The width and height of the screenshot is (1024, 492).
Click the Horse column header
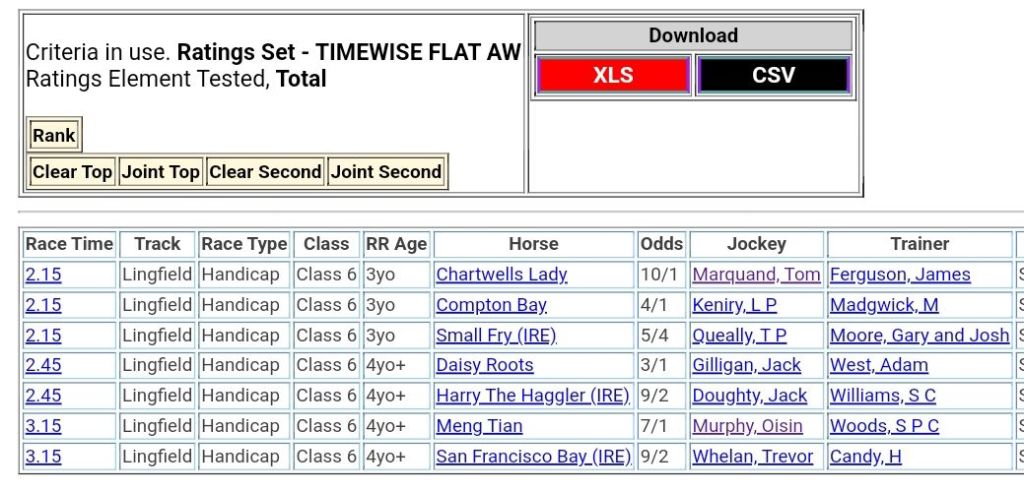click(x=533, y=244)
